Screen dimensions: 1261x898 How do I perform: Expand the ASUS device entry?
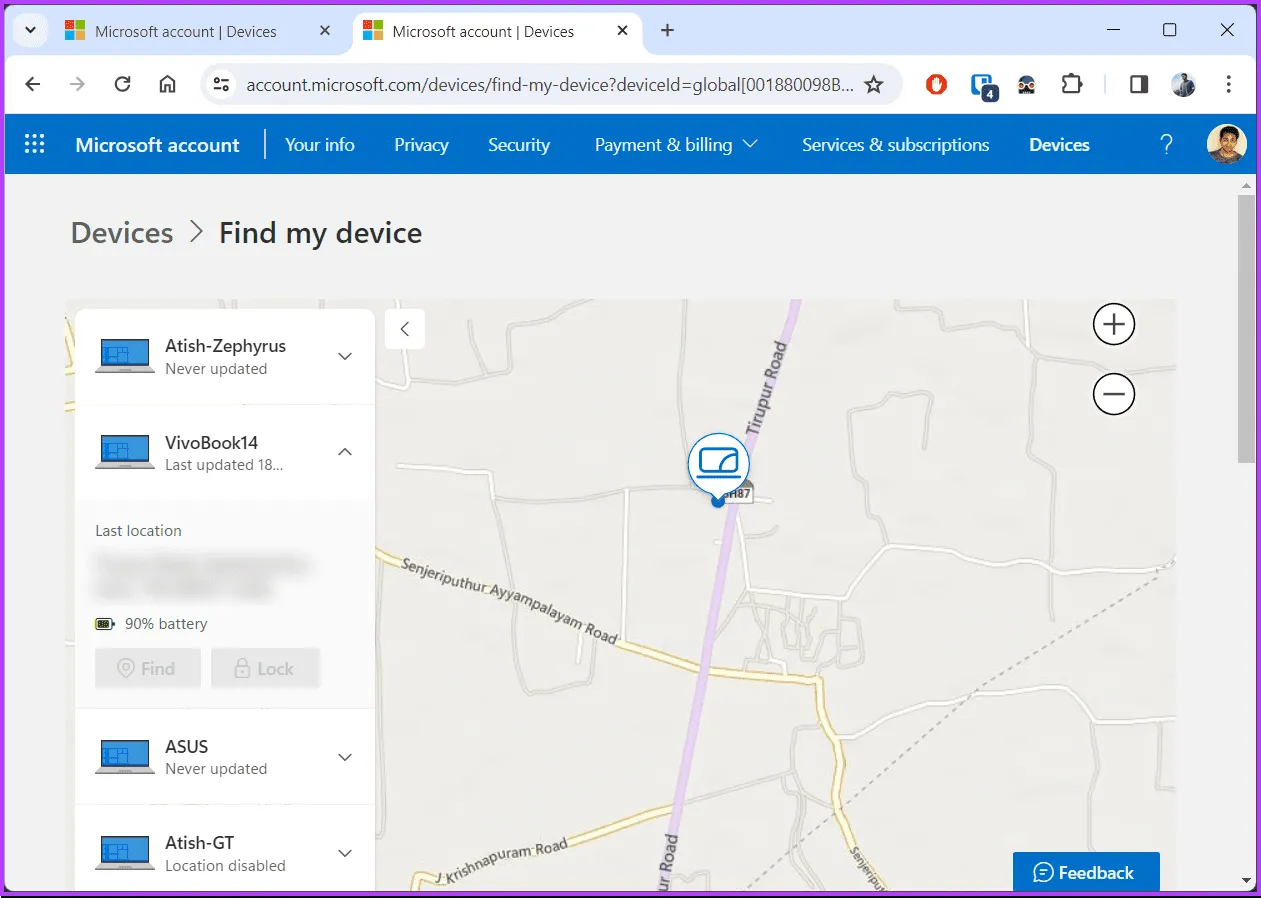[x=344, y=757]
